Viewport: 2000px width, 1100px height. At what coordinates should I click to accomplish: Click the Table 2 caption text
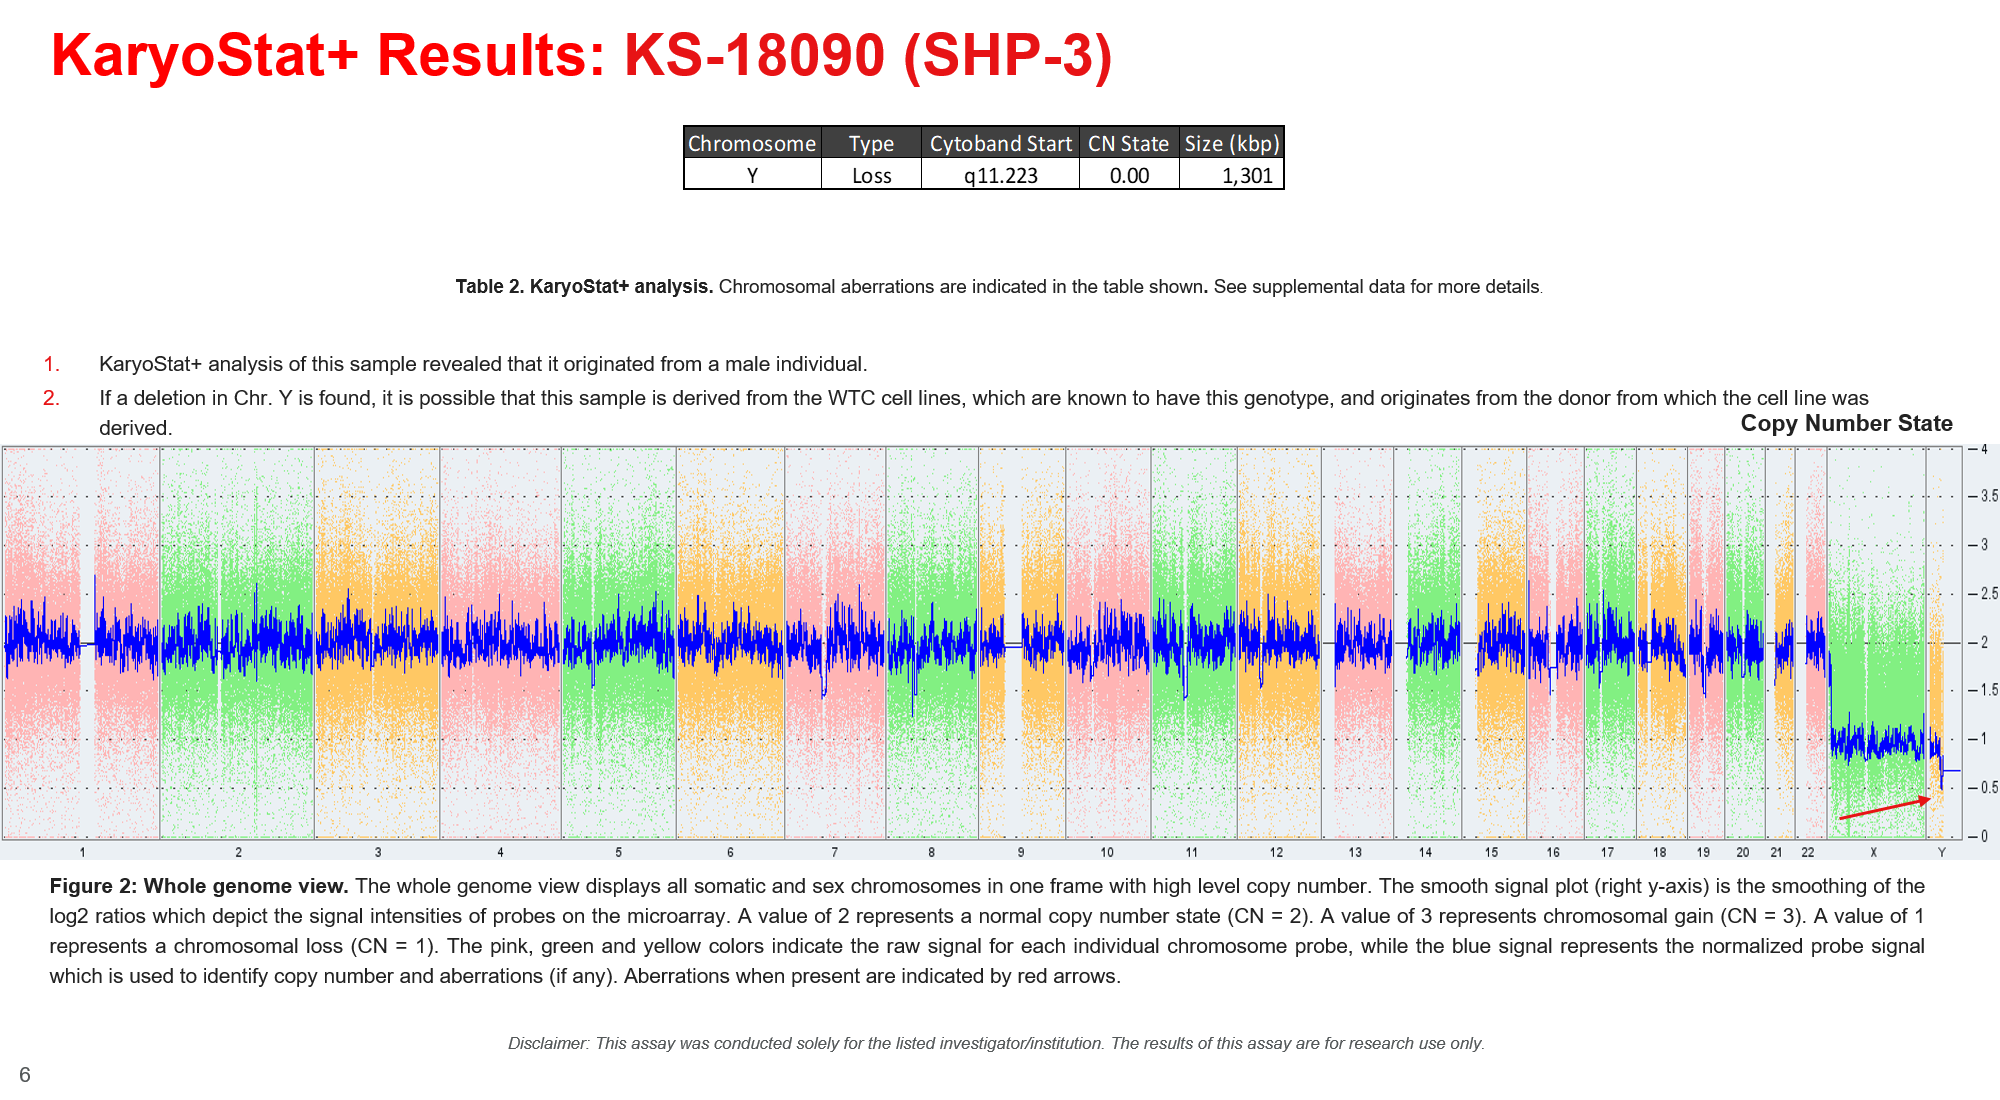(999, 287)
